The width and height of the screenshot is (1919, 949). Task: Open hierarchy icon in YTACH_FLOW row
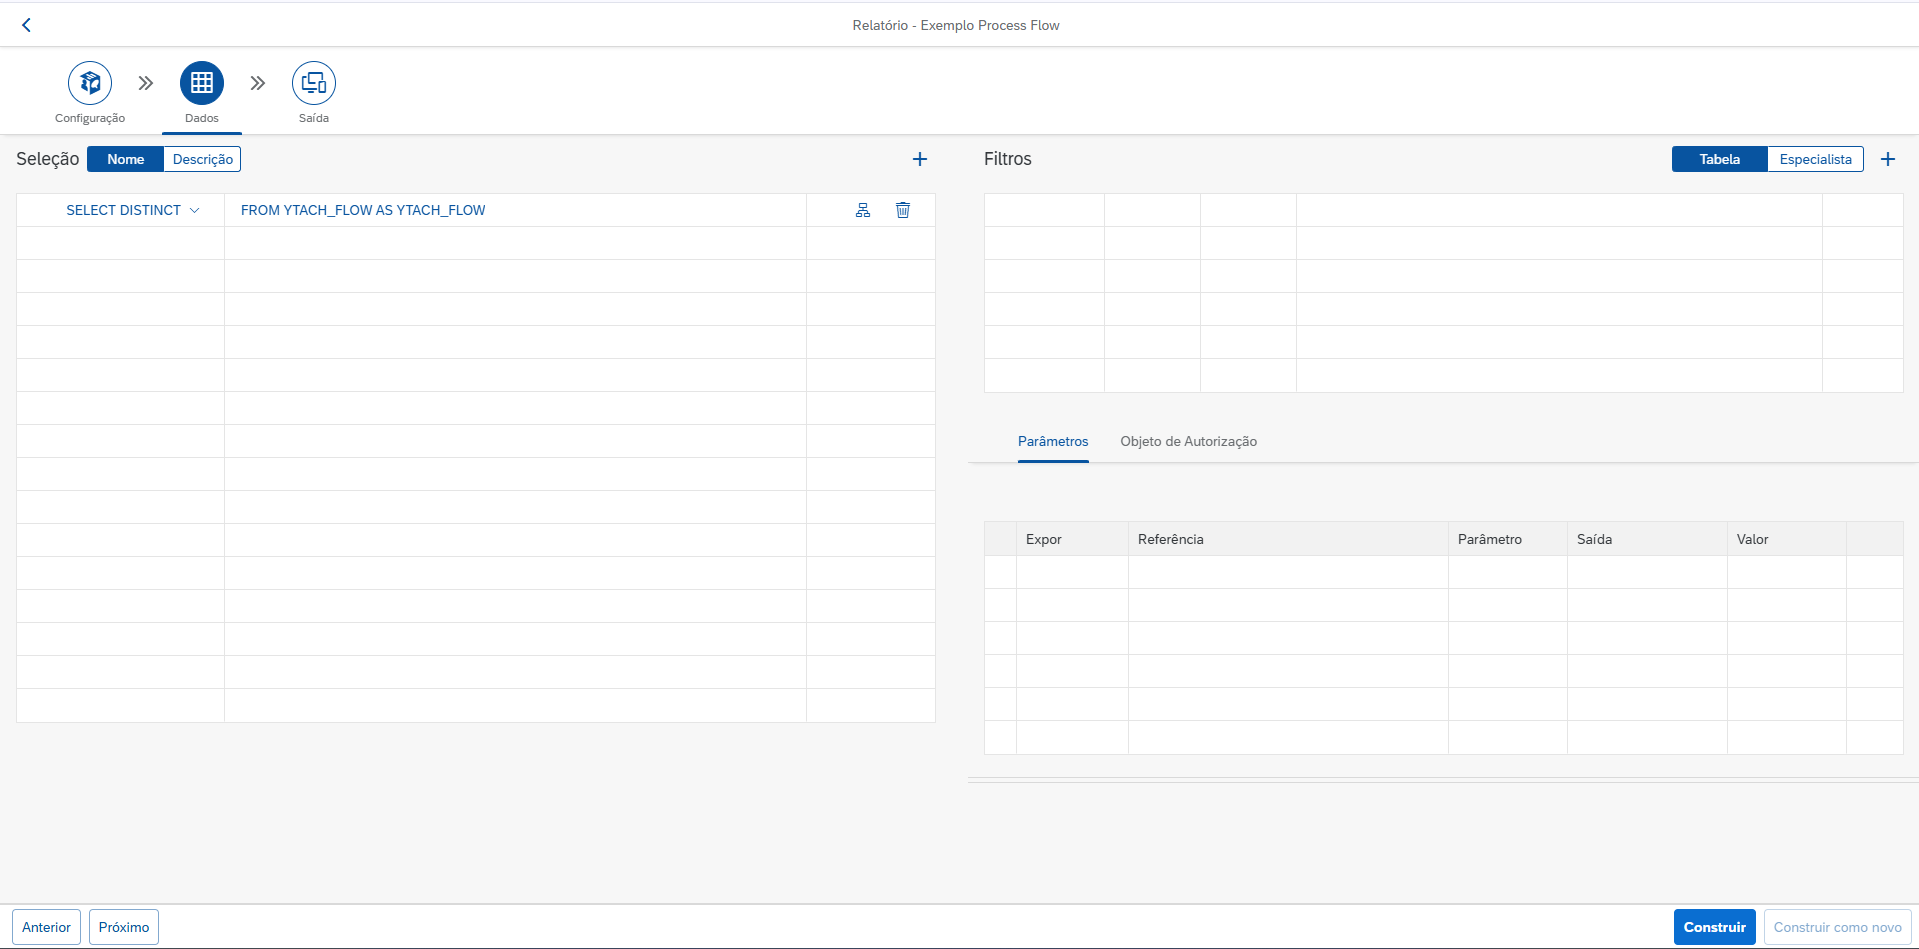coord(863,210)
